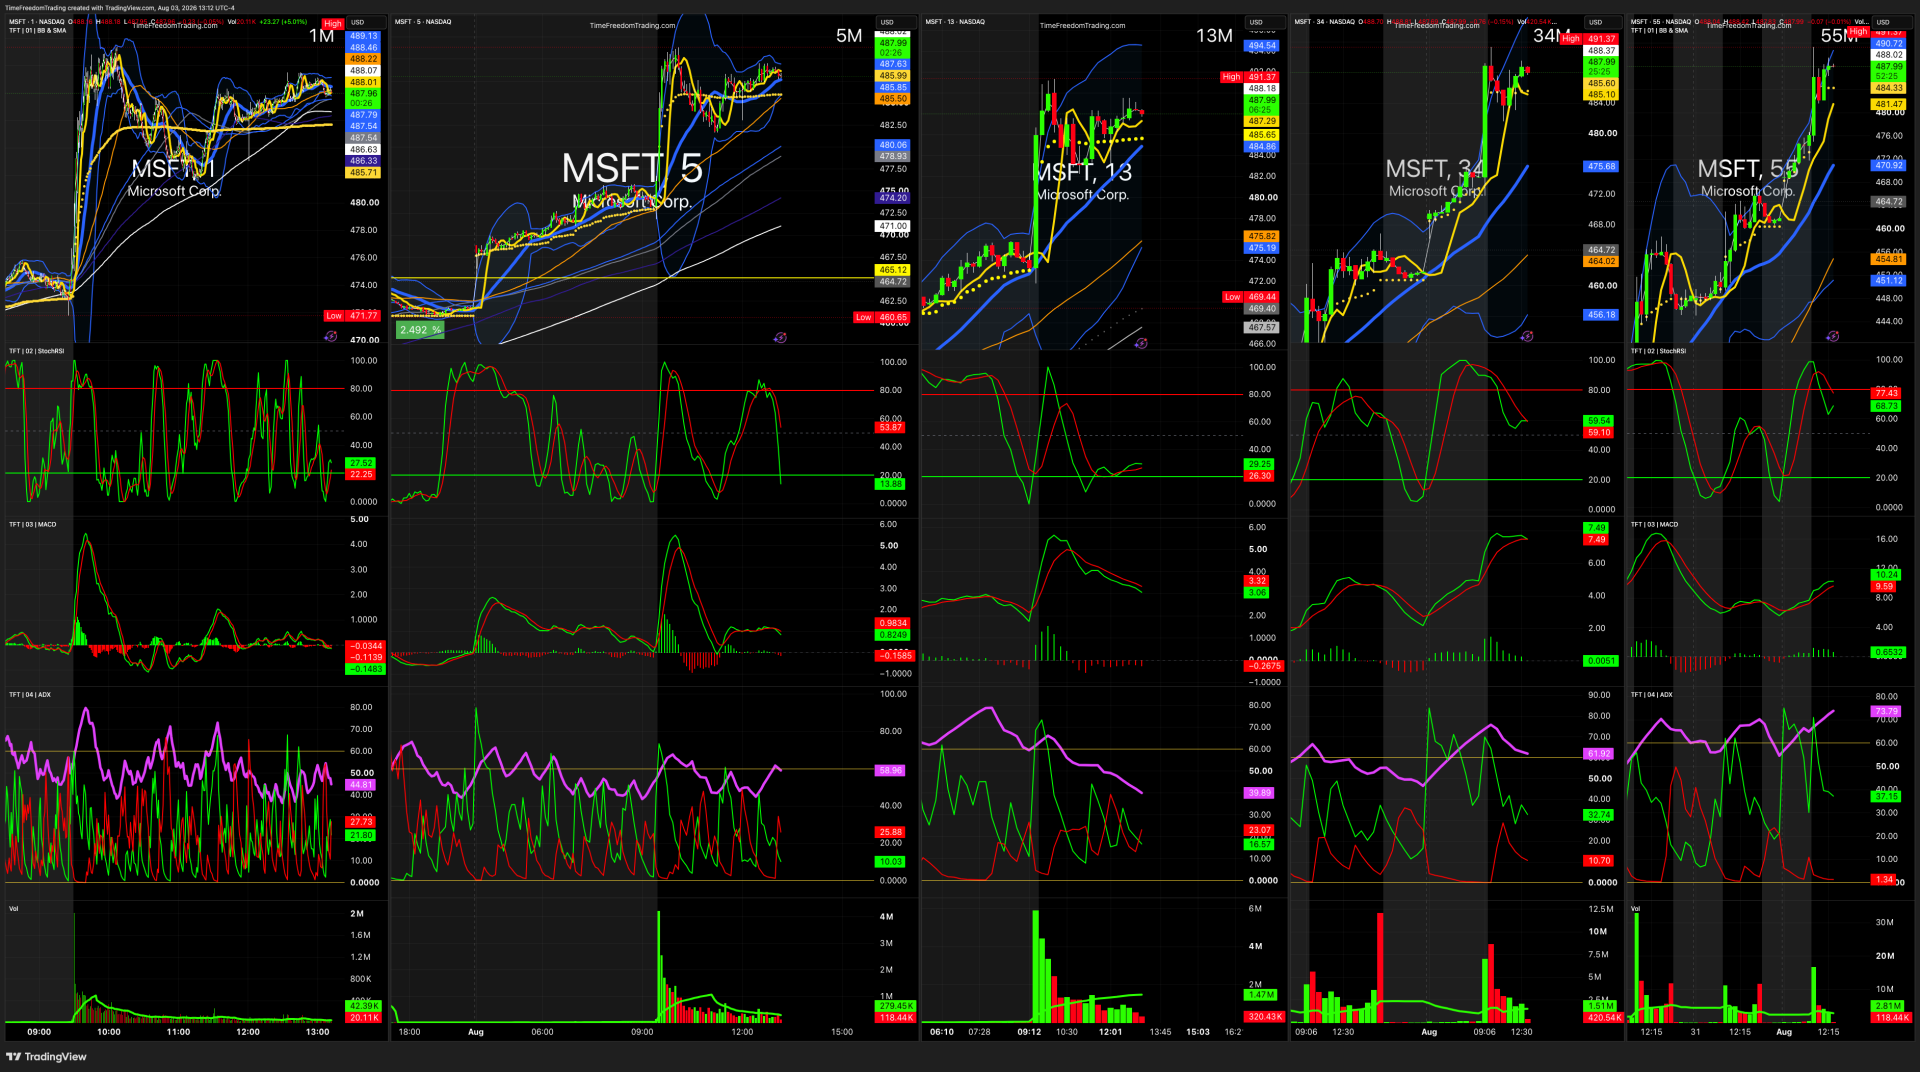Click the ADX value 44.81 on the 1M chart
The width and height of the screenshot is (1920, 1072).
[x=362, y=786]
